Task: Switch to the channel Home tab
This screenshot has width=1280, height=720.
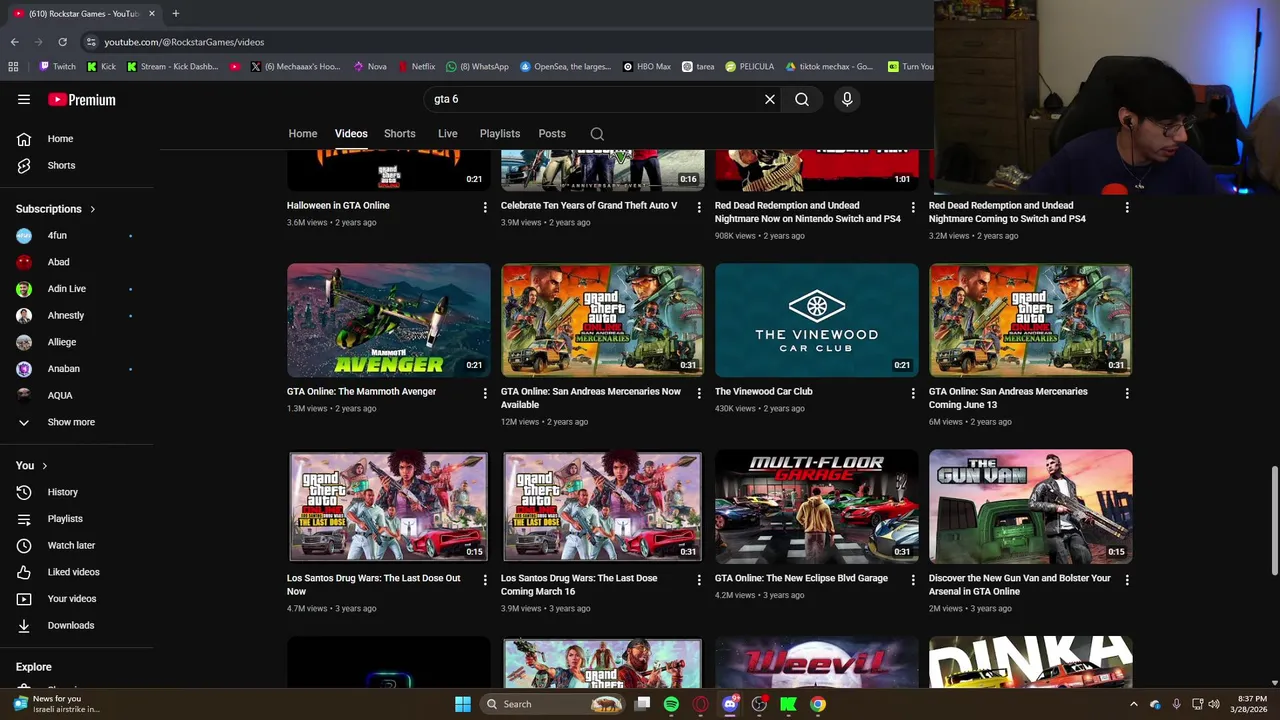Action: pos(303,134)
